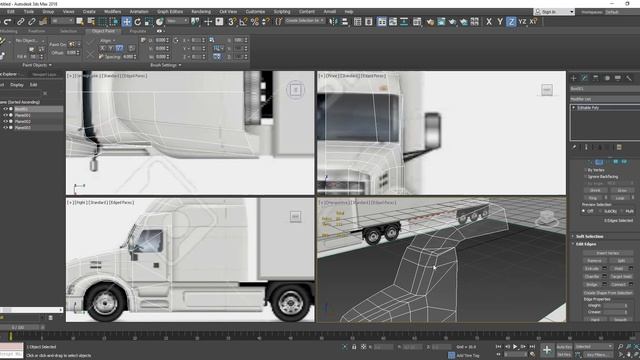Click the Insert Vertex button
640x360 pixels.
[608, 253]
